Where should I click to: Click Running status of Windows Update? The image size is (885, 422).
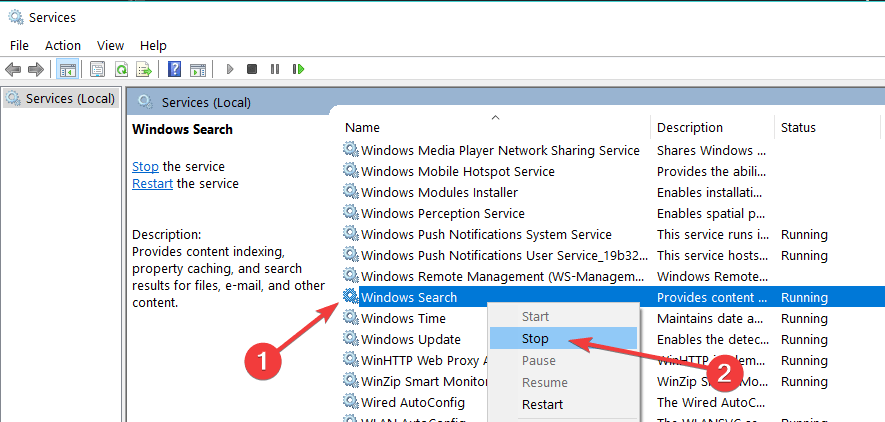pyautogui.click(x=804, y=340)
